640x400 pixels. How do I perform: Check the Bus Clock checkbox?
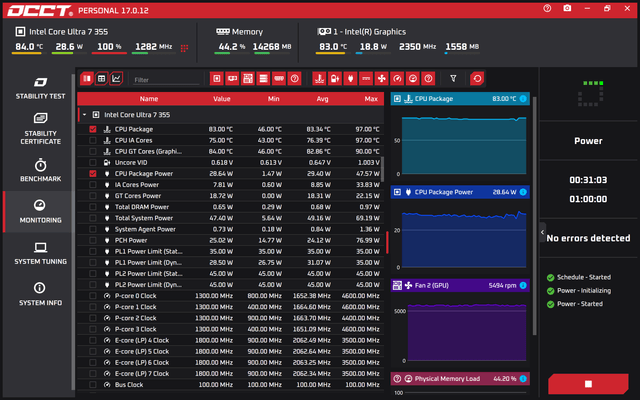tap(93, 384)
